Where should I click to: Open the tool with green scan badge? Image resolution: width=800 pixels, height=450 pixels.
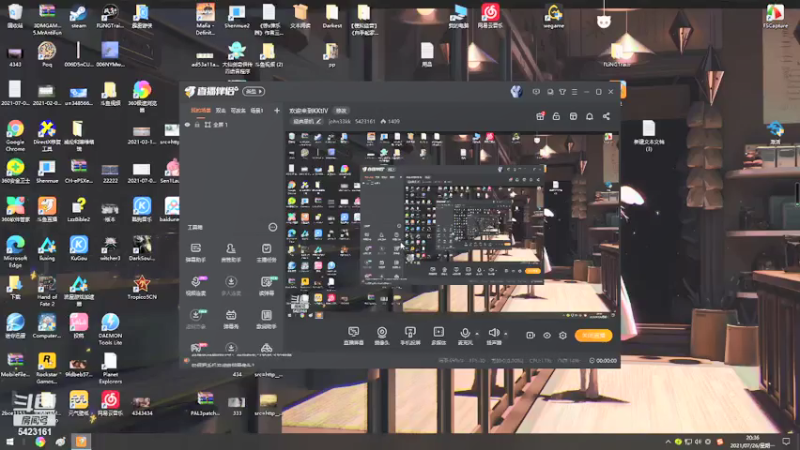tap(266, 286)
